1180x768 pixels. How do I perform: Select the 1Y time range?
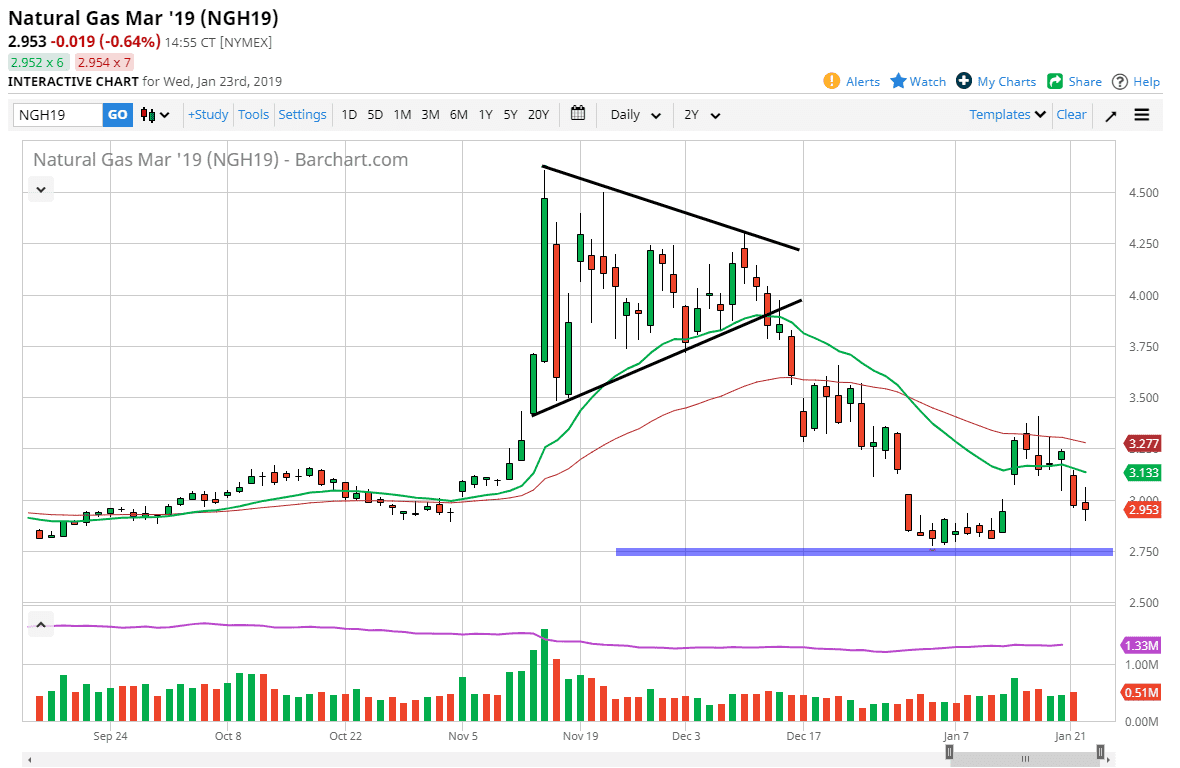pos(485,115)
